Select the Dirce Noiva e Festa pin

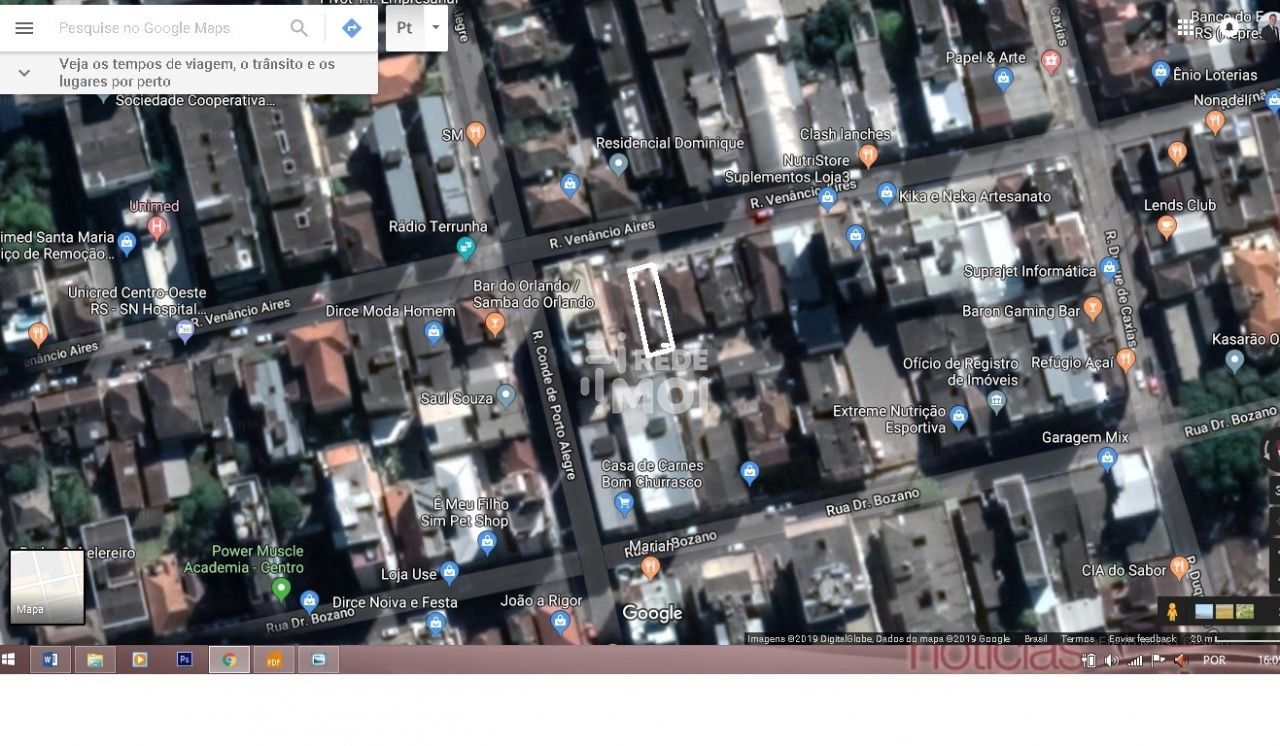click(x=435, y=622)
